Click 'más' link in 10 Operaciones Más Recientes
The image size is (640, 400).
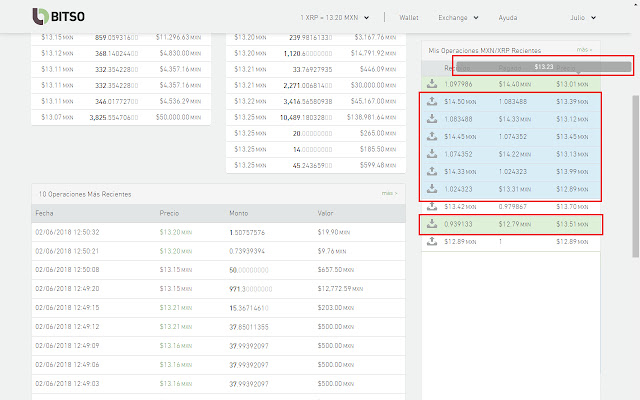388,193
